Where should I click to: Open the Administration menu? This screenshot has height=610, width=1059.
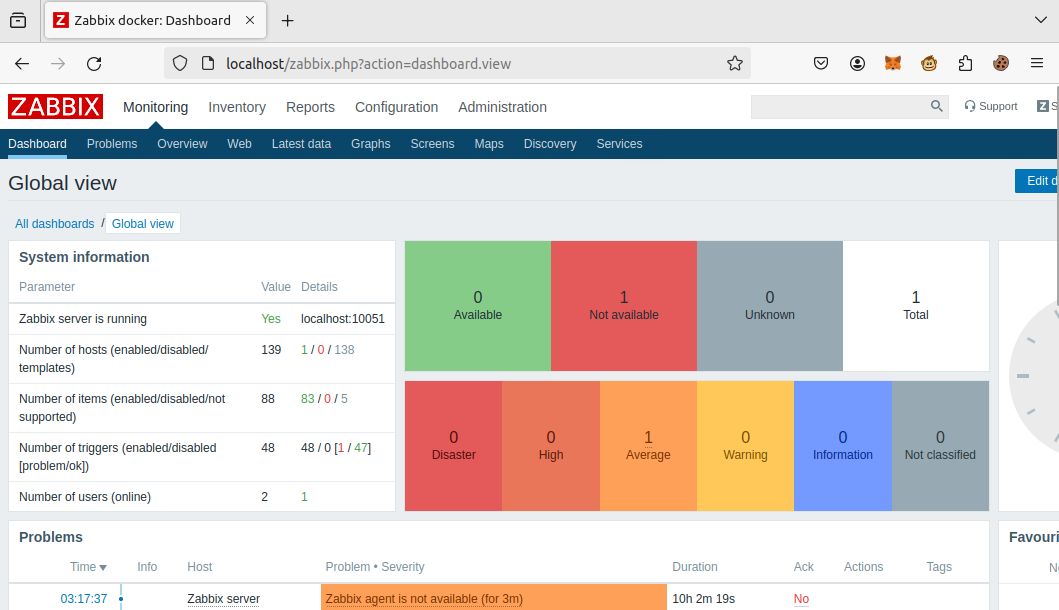click(502, 107)
